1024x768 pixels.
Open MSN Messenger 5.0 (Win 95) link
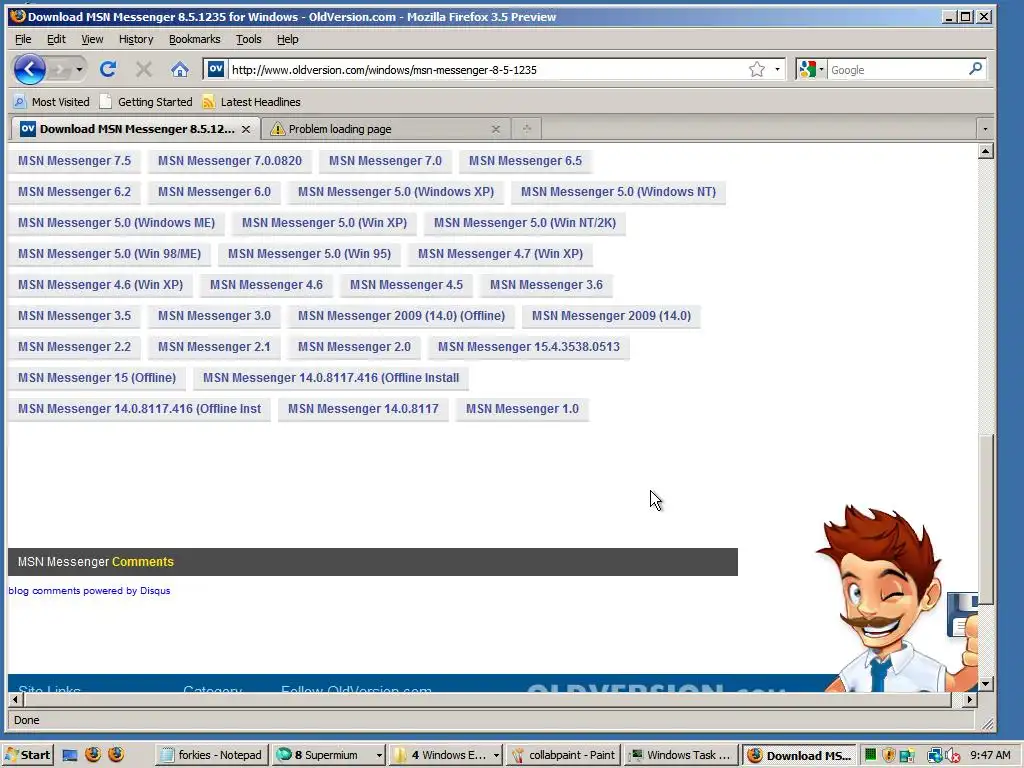310,254
